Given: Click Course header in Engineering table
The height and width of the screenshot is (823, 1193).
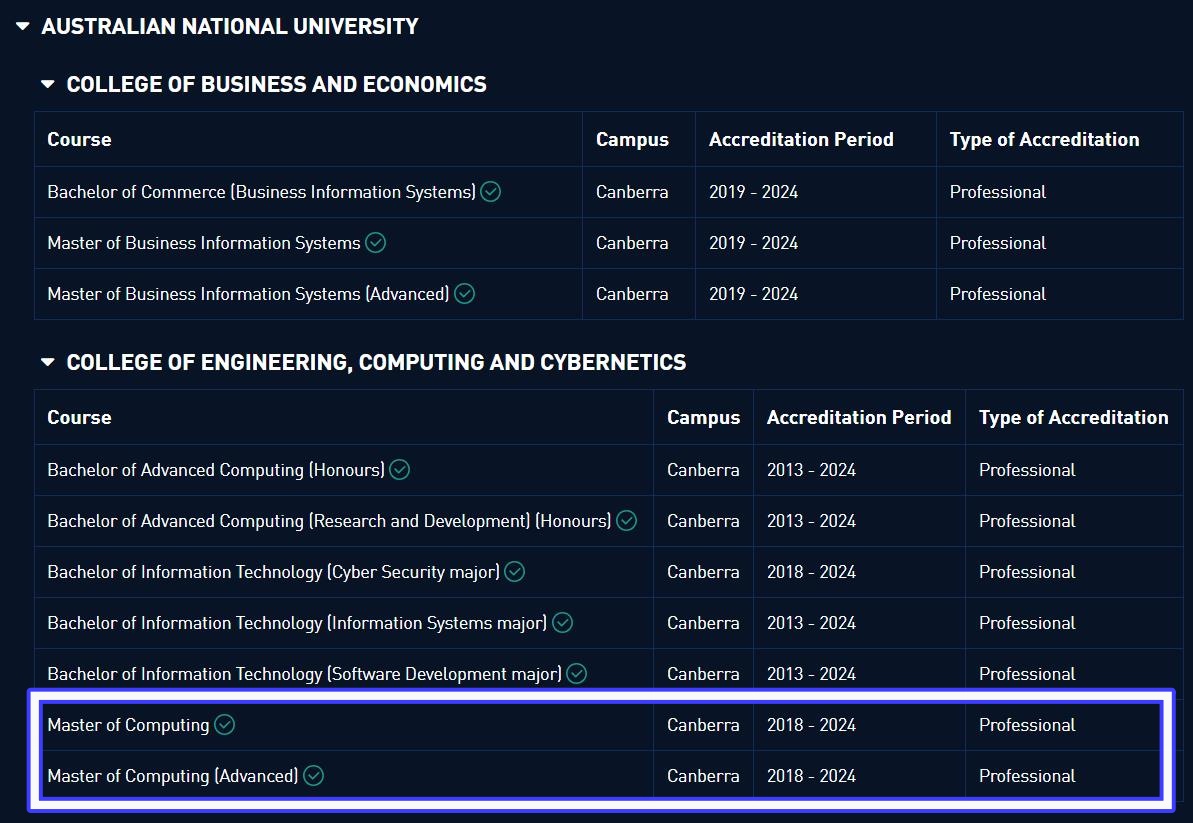Looking at the screenshot, I should click(x=79, y=418).
